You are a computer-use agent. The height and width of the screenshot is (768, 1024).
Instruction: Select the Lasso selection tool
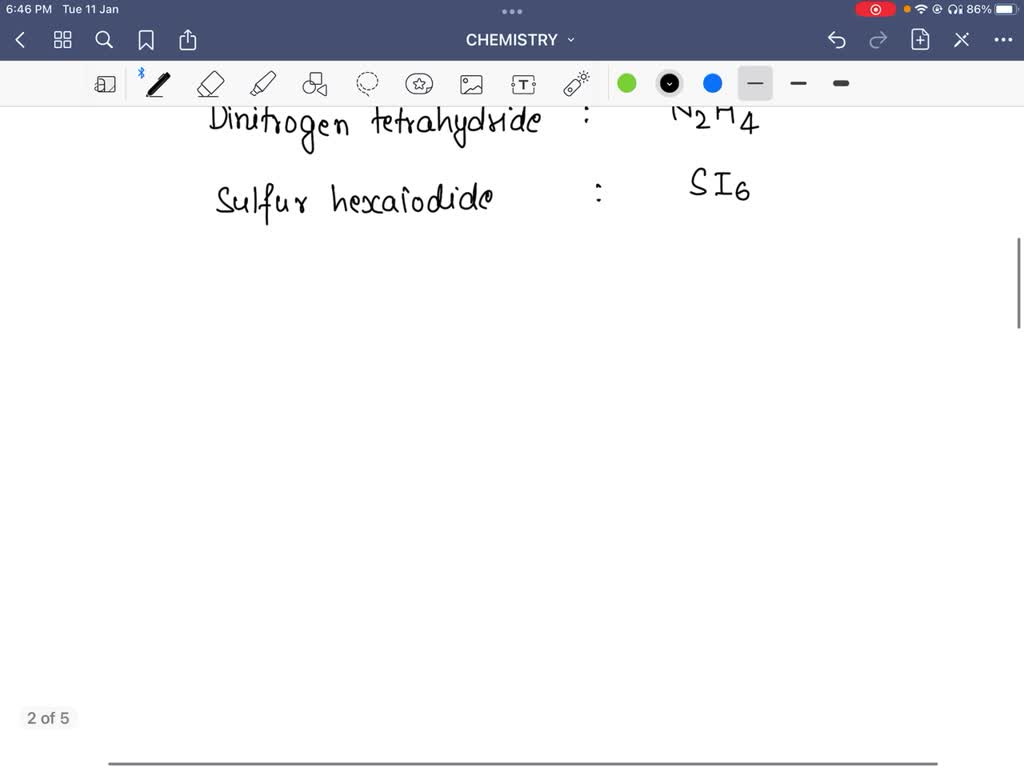[368, 84]
